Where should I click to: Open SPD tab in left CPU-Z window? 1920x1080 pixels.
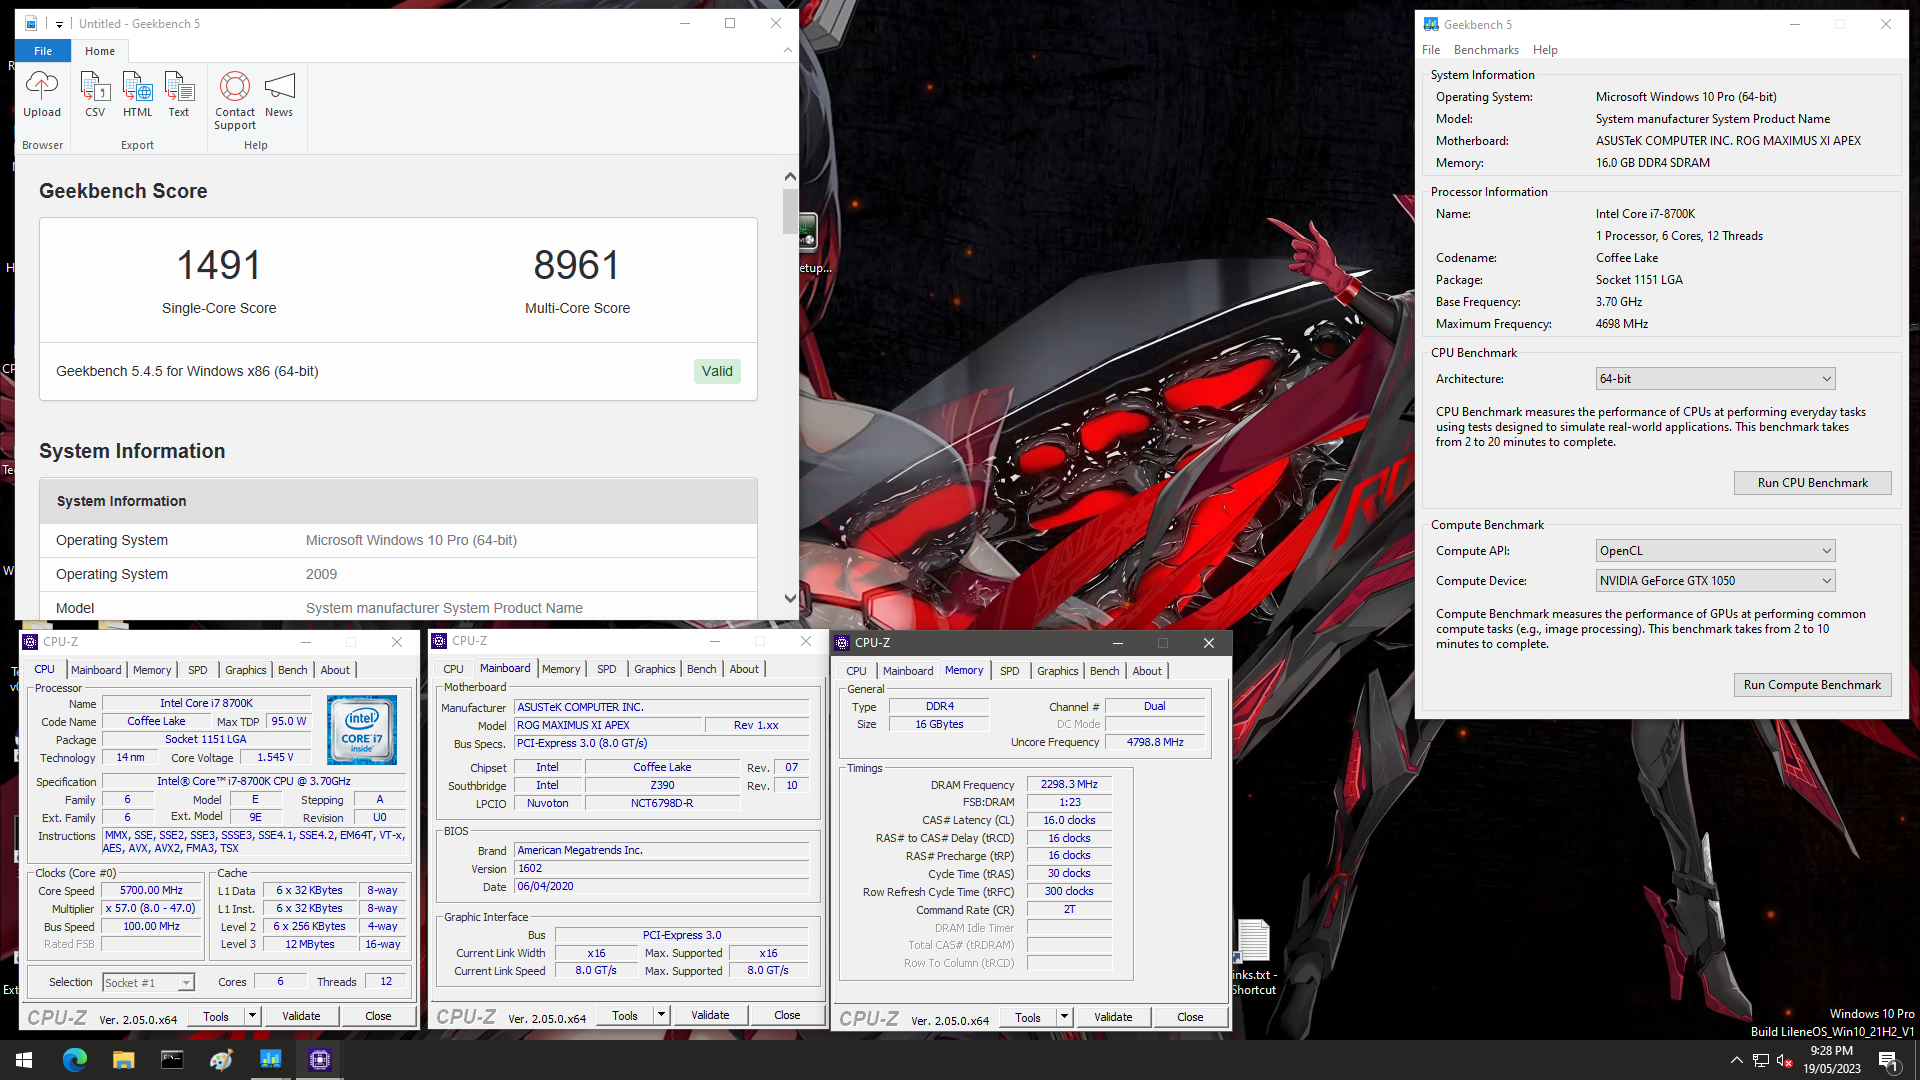pos(198,670)
